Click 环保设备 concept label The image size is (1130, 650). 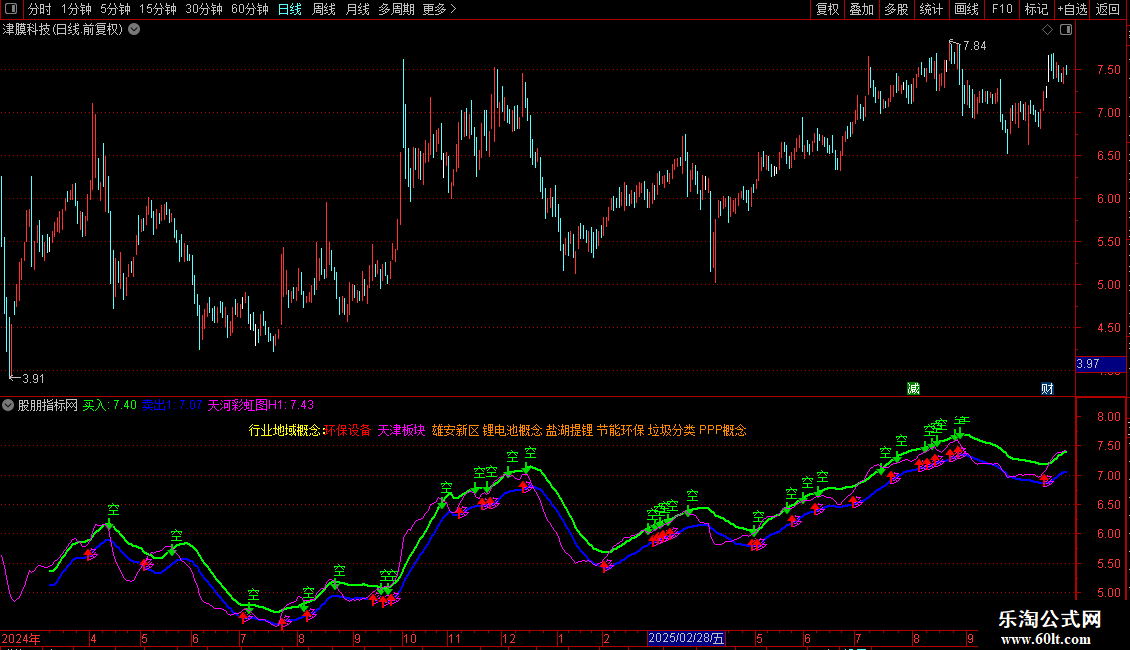click(x=348, y=430)
